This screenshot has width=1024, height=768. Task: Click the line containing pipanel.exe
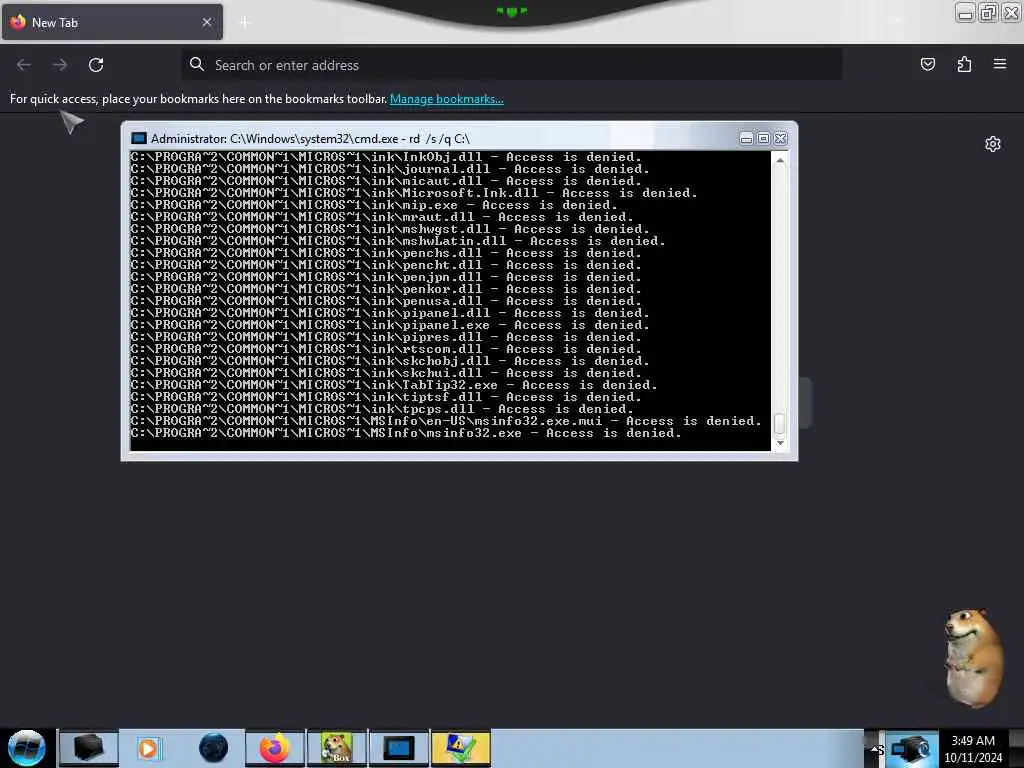[390, 325]
